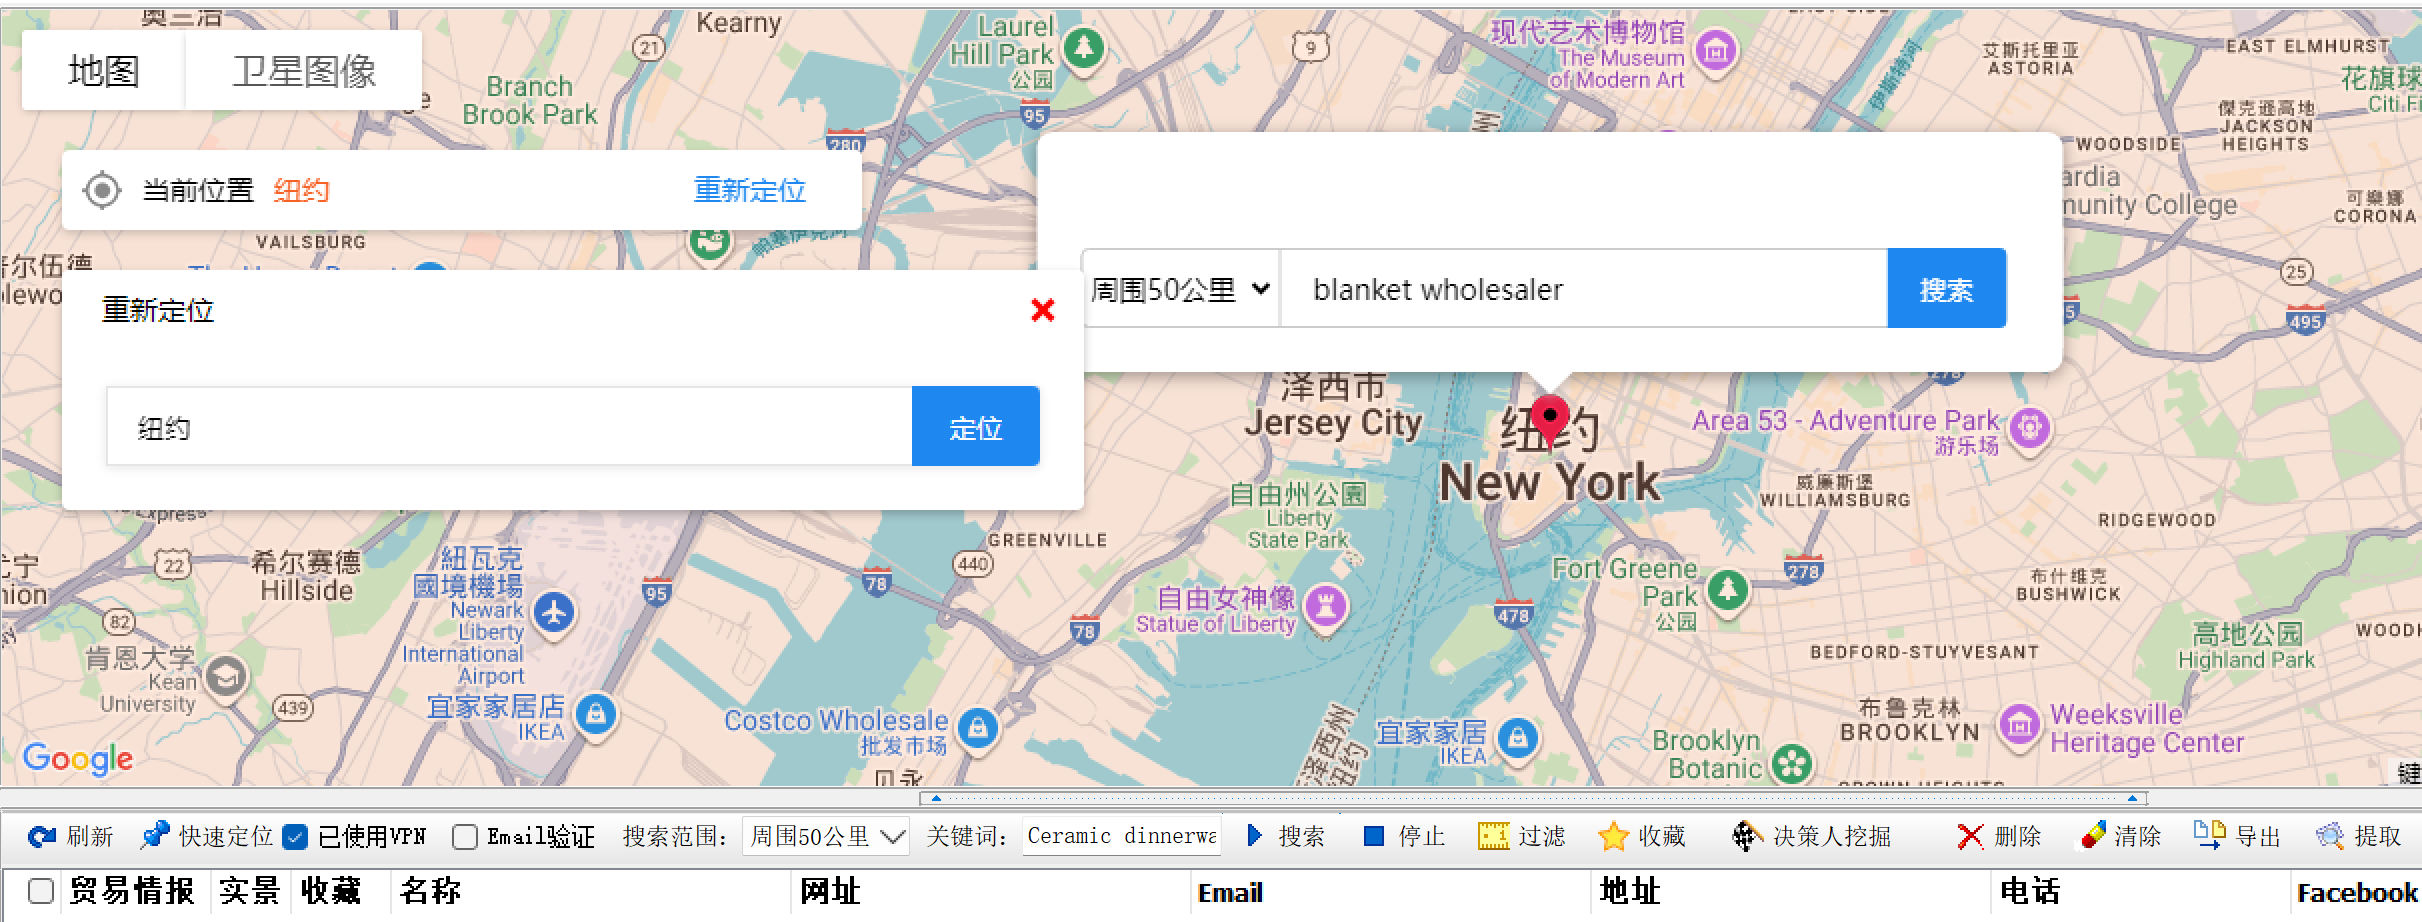Click the 决策人挖掘 toolbar icon

point(1747,836)
